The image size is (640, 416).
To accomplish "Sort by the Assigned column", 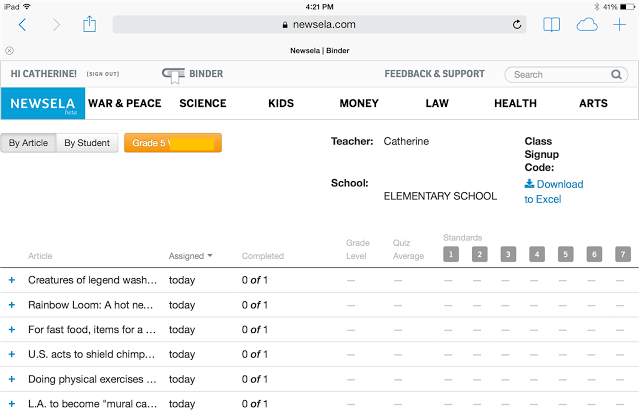I will tap(191, 256).
